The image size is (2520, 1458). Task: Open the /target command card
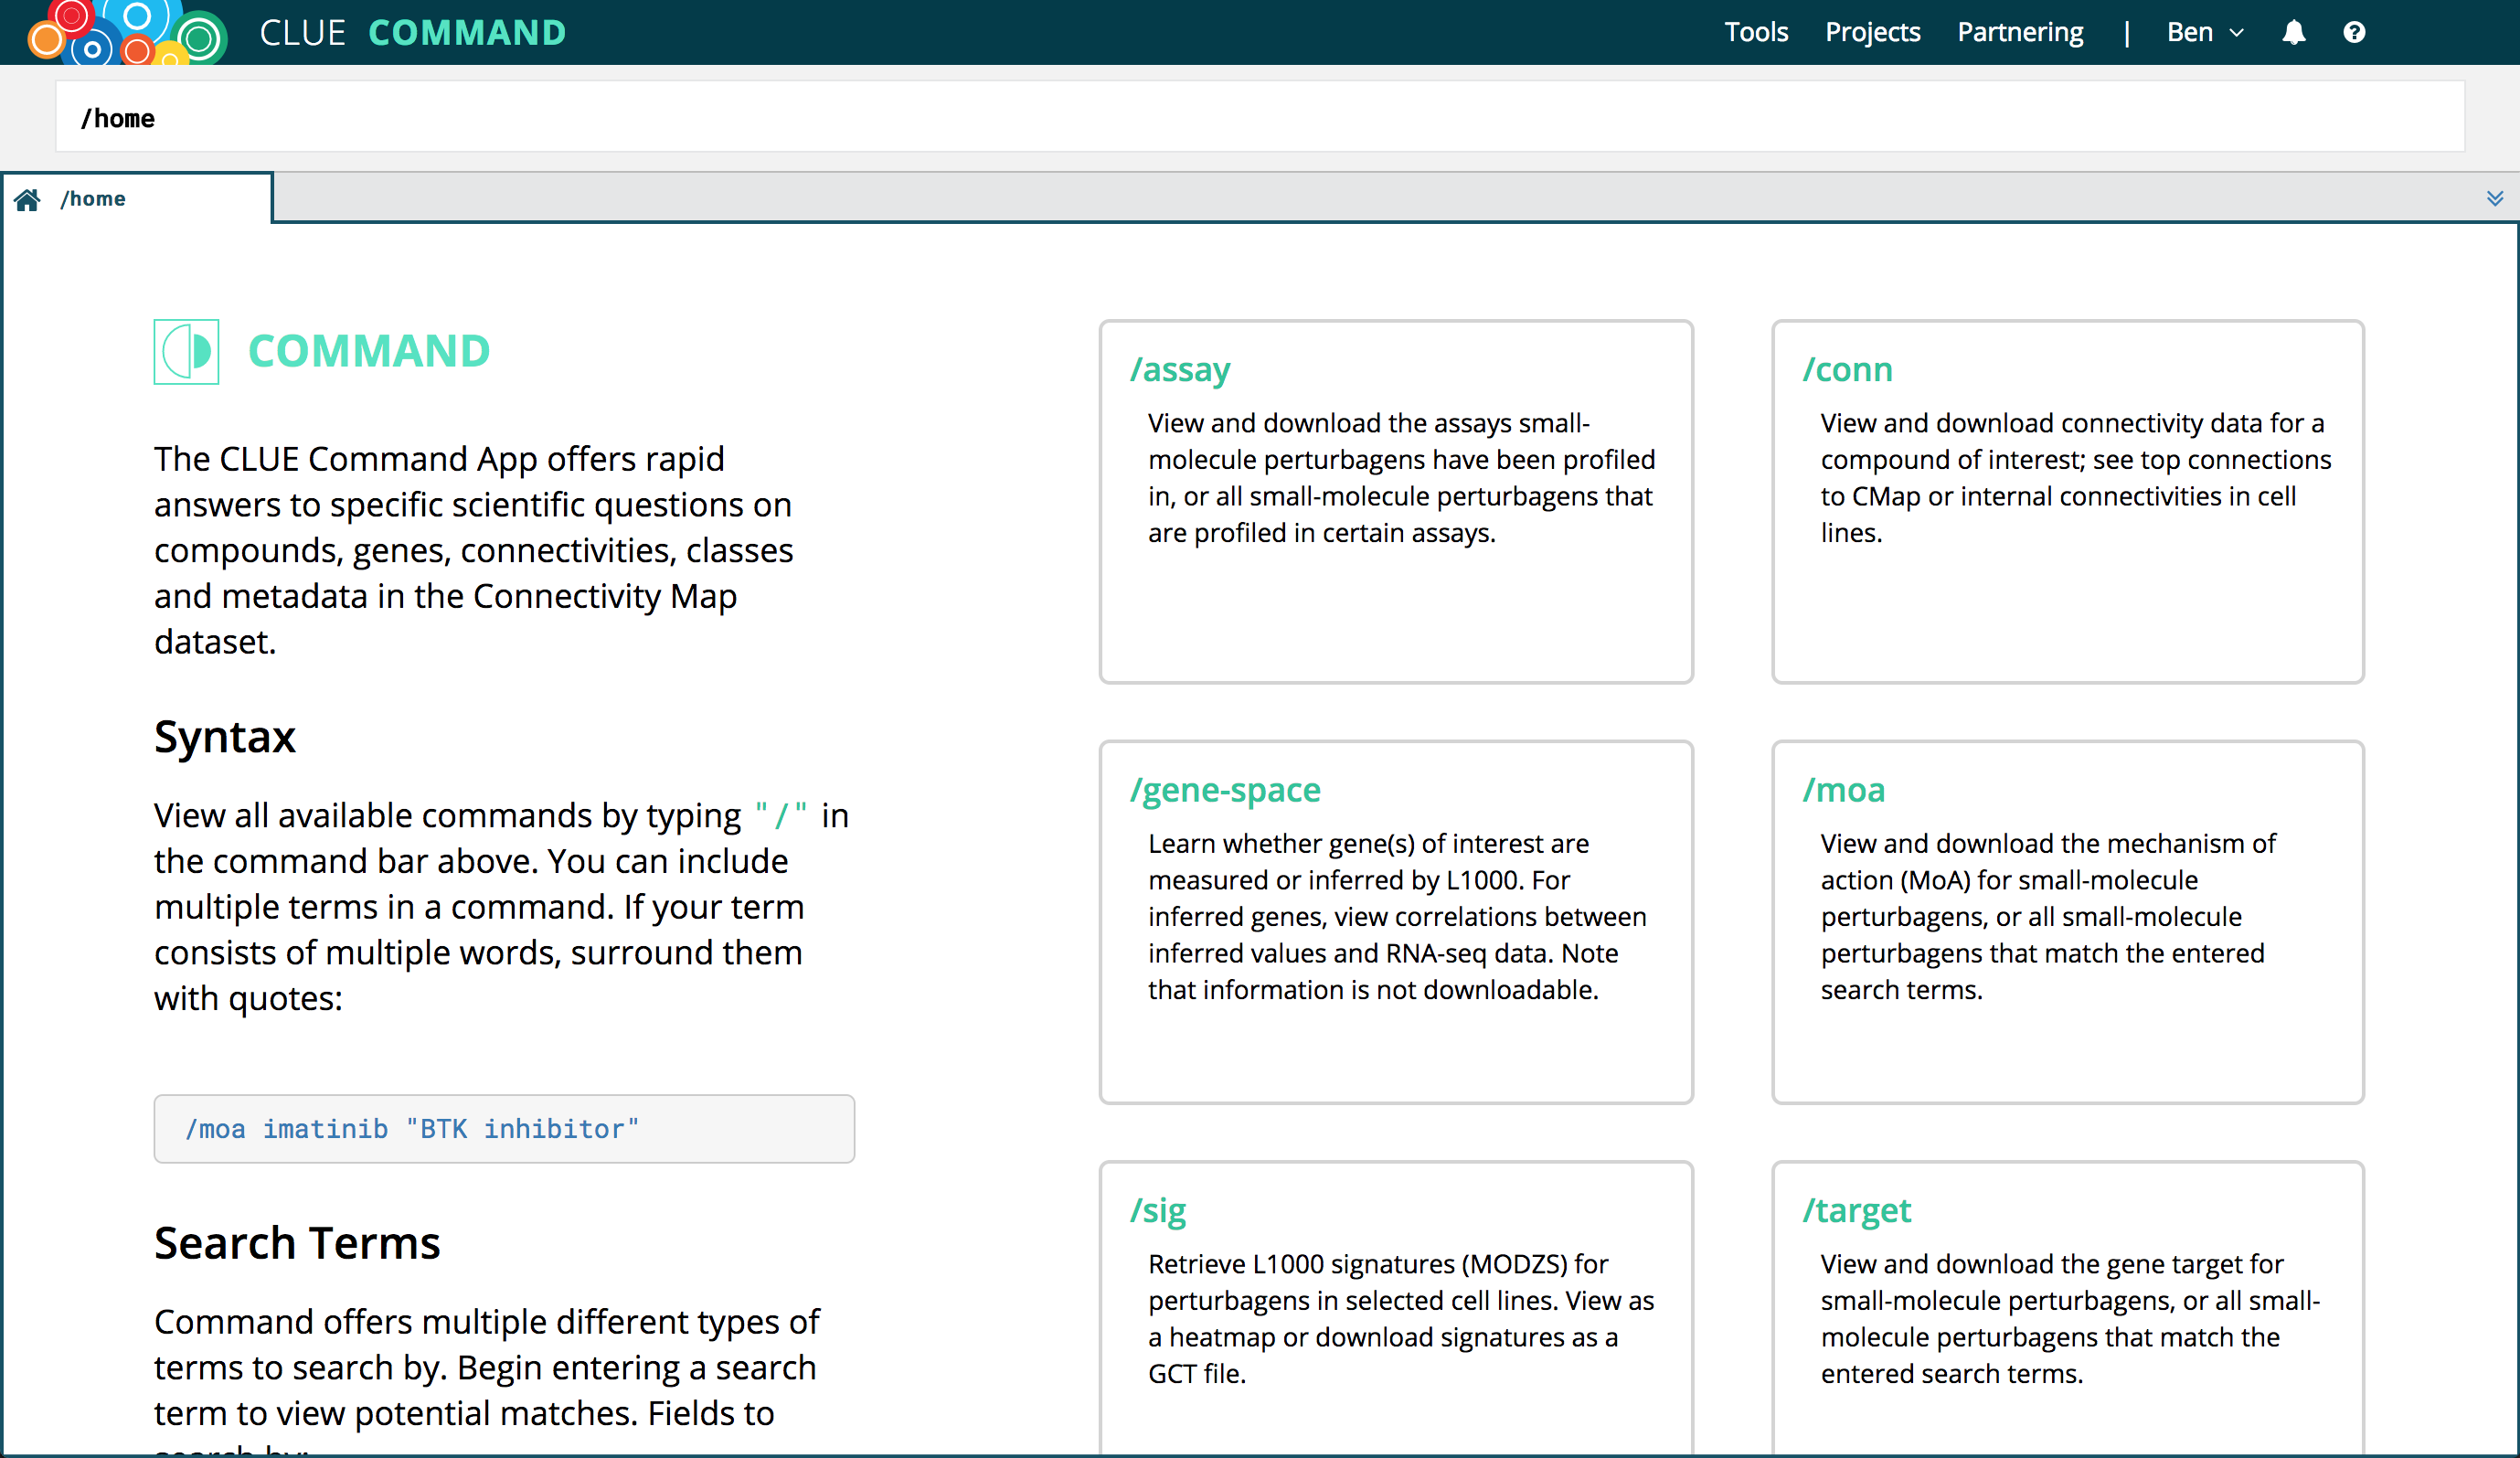(x=2068, y=1308)
